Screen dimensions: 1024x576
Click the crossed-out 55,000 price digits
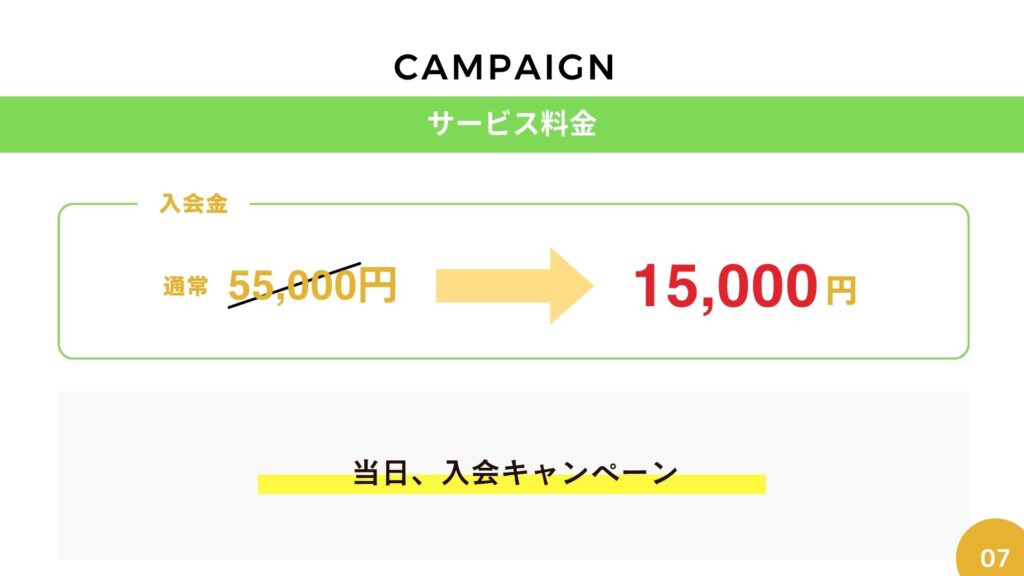[x=293, y=286]
